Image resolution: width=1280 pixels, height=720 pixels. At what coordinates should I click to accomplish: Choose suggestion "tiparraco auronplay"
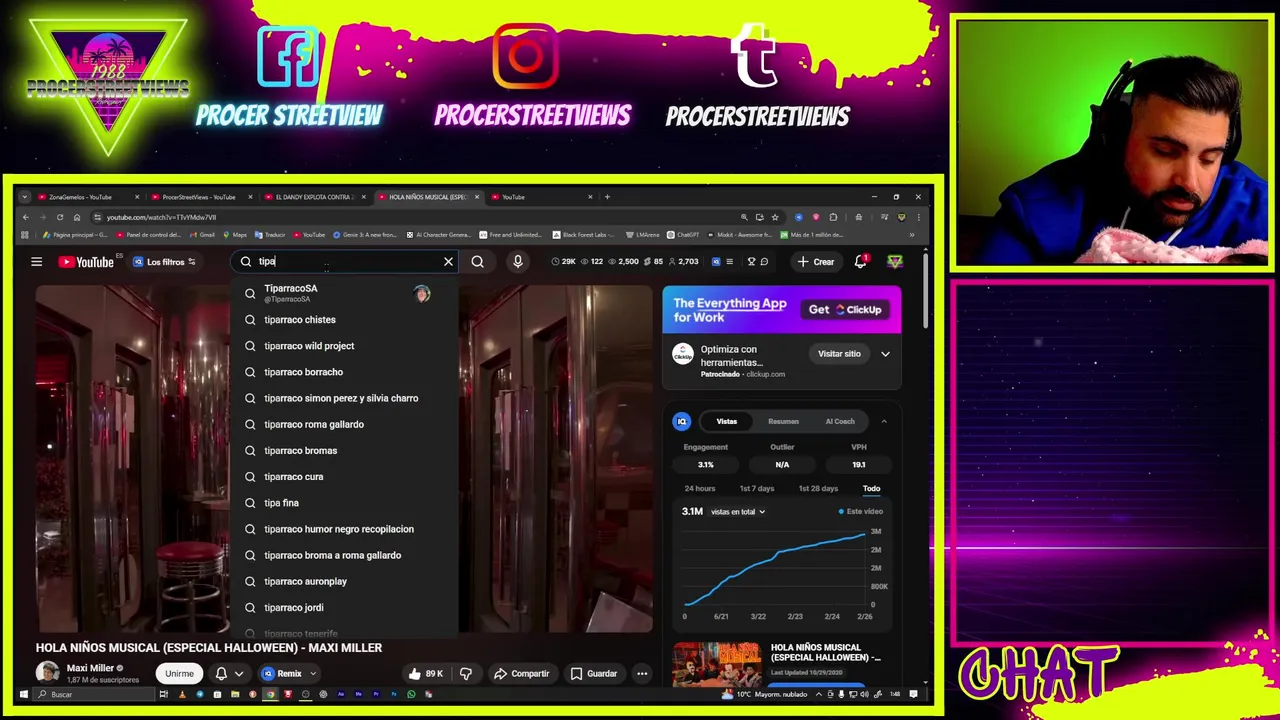click(x=345, y=581)
